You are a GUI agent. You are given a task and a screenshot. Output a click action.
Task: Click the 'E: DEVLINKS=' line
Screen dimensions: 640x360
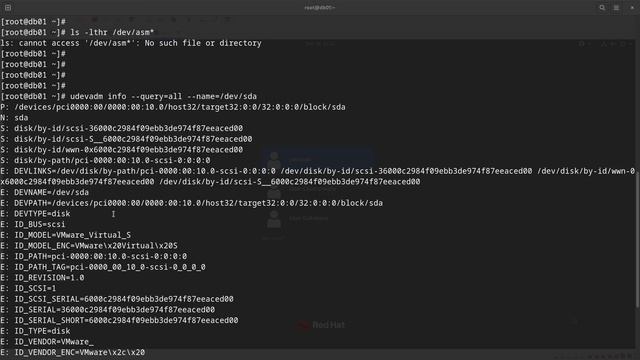[x=318, y=171]
